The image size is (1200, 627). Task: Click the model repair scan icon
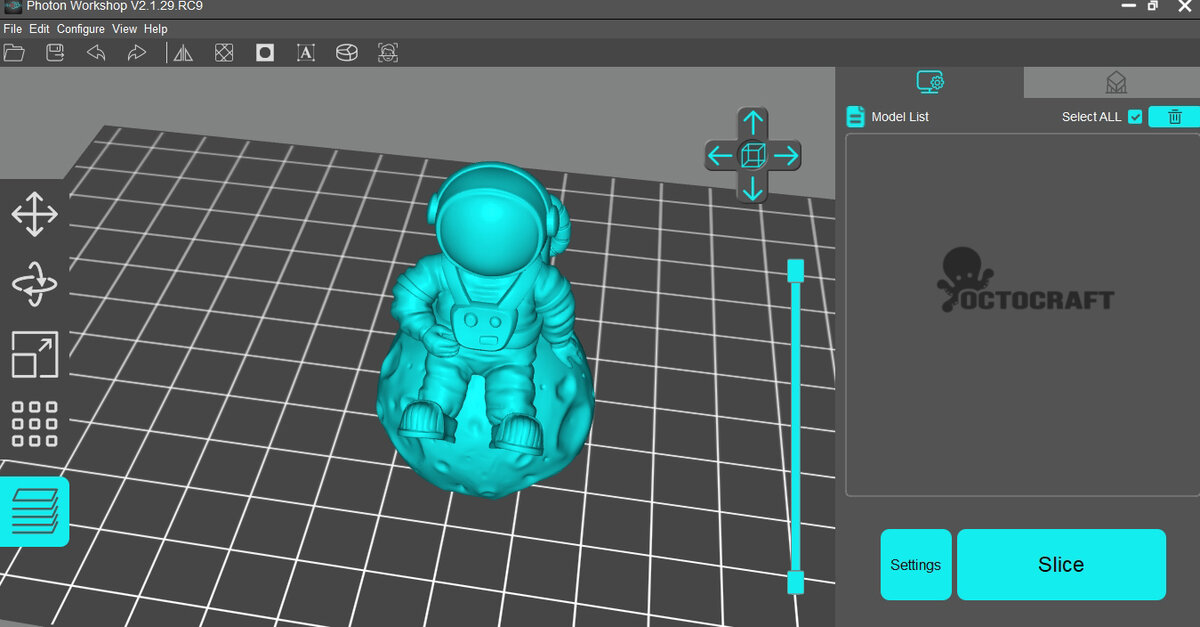[388, 52]
